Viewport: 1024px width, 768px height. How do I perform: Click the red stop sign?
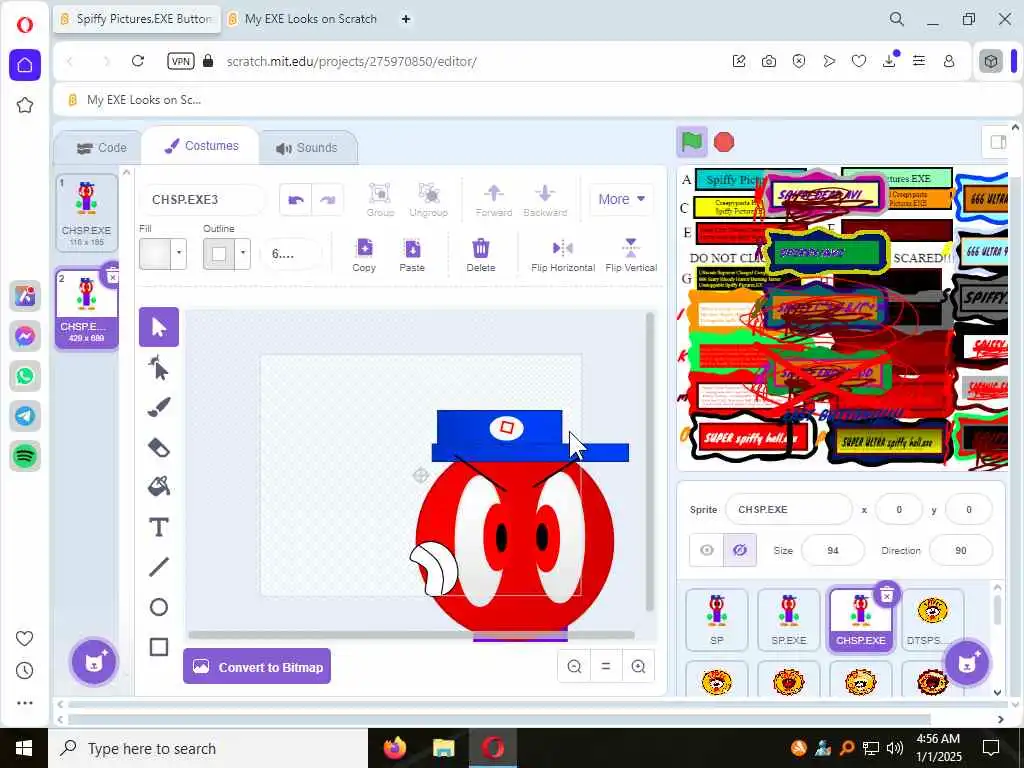[724, 142]
